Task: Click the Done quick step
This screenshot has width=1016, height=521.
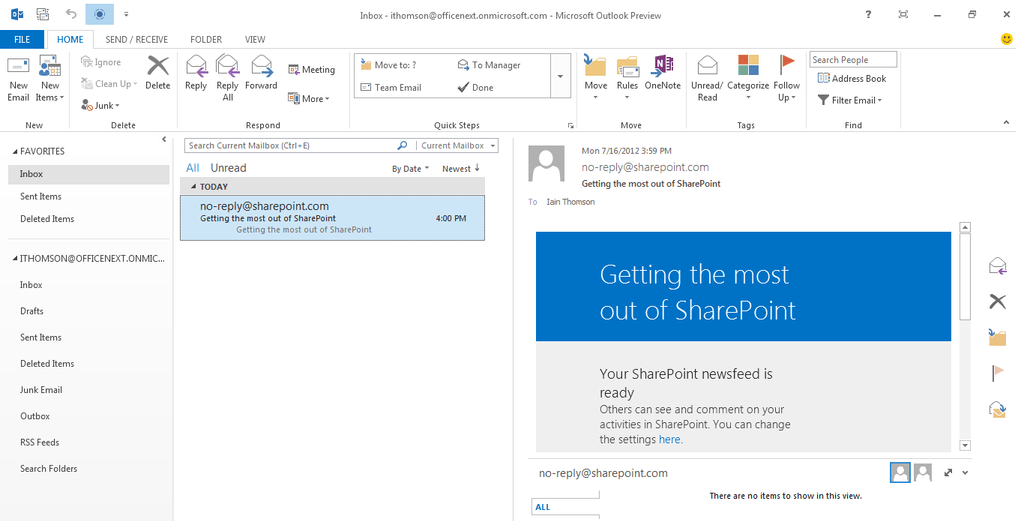Action: click(x=476, y=87)
